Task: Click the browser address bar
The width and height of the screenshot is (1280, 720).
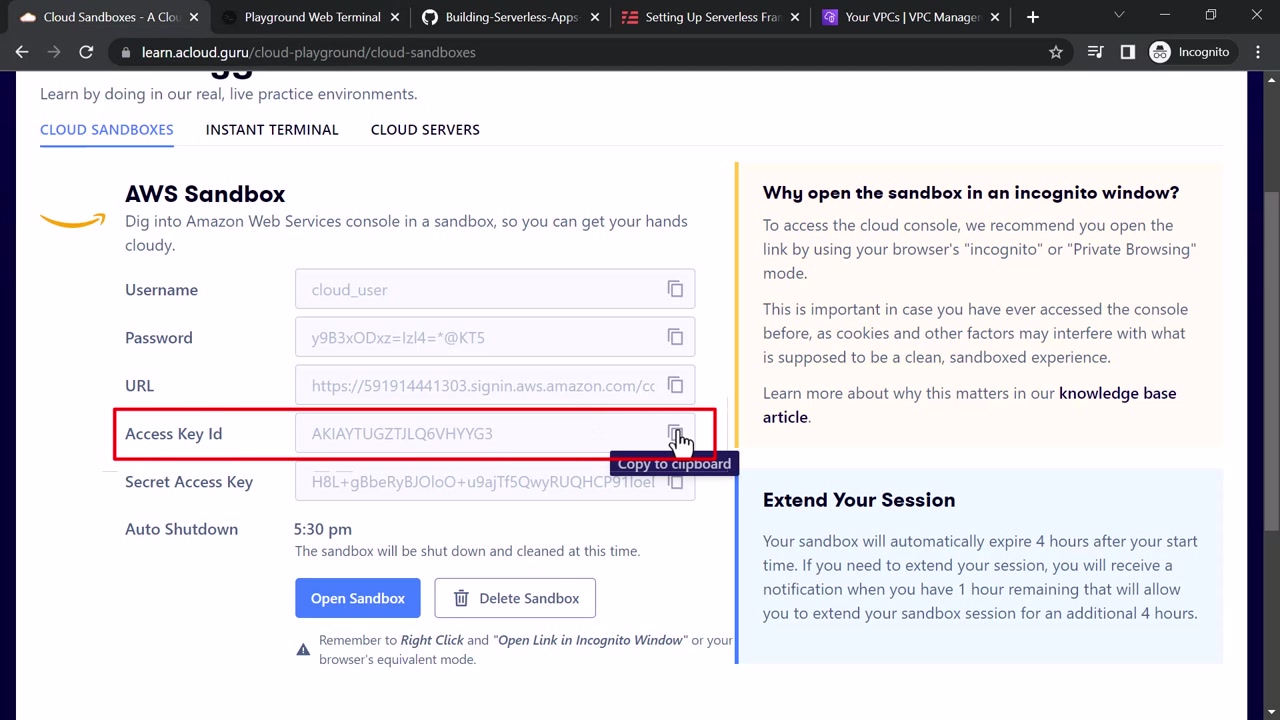Action: pyautogui.click(x=590, y=52)
